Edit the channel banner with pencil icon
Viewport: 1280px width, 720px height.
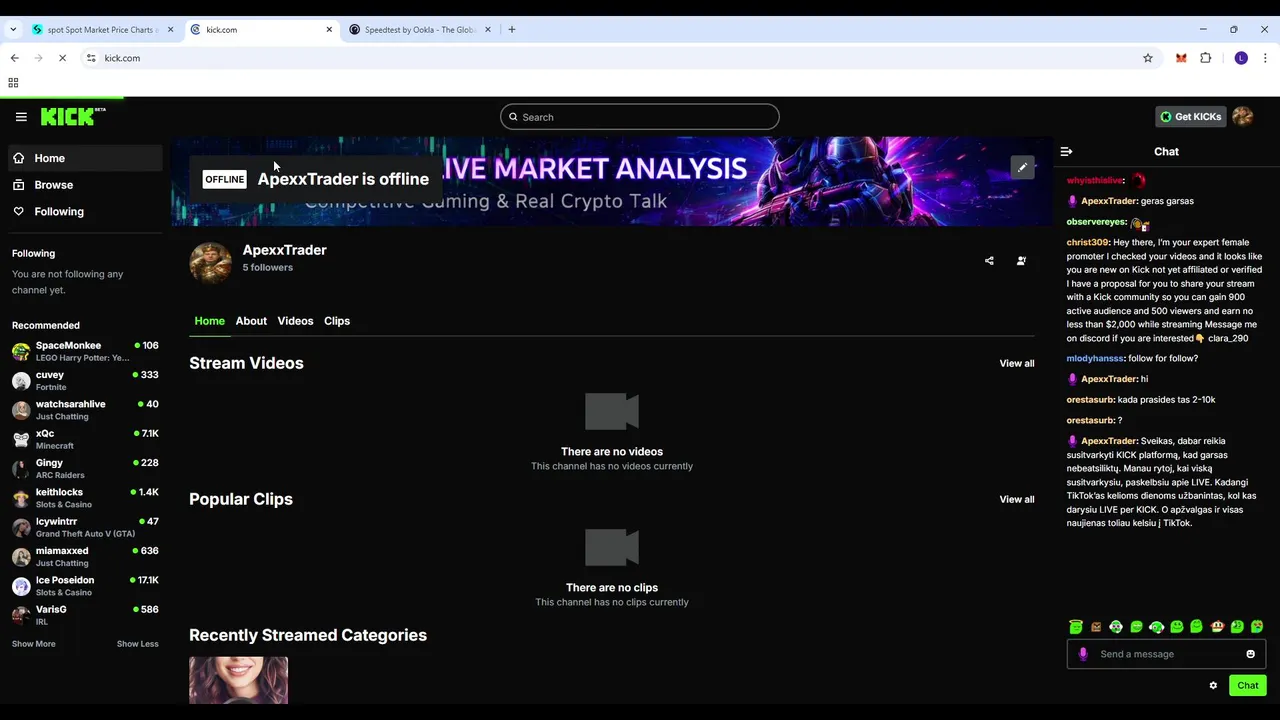1022,168
